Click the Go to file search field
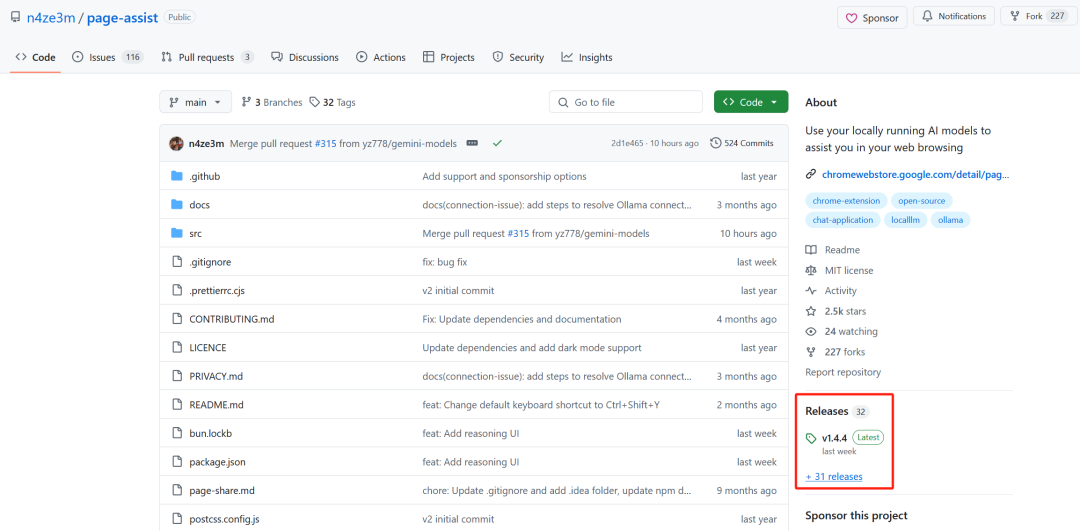This screenshot has width=1080, height=531. tap(625, 102)
